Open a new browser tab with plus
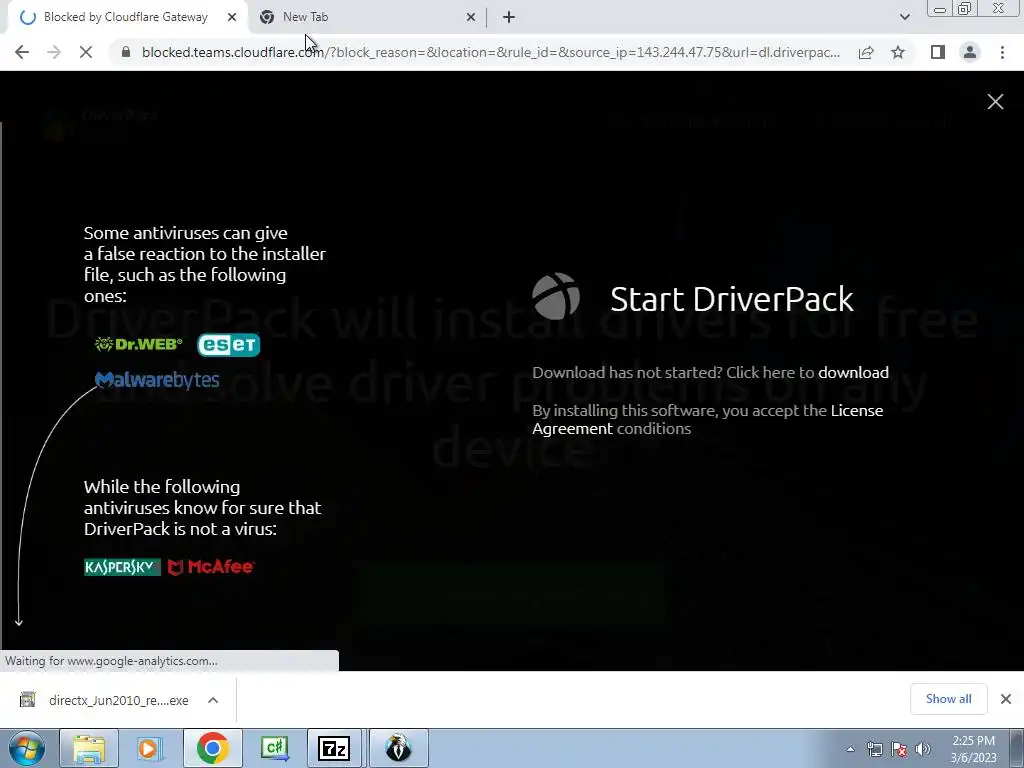 click(509, 17)
